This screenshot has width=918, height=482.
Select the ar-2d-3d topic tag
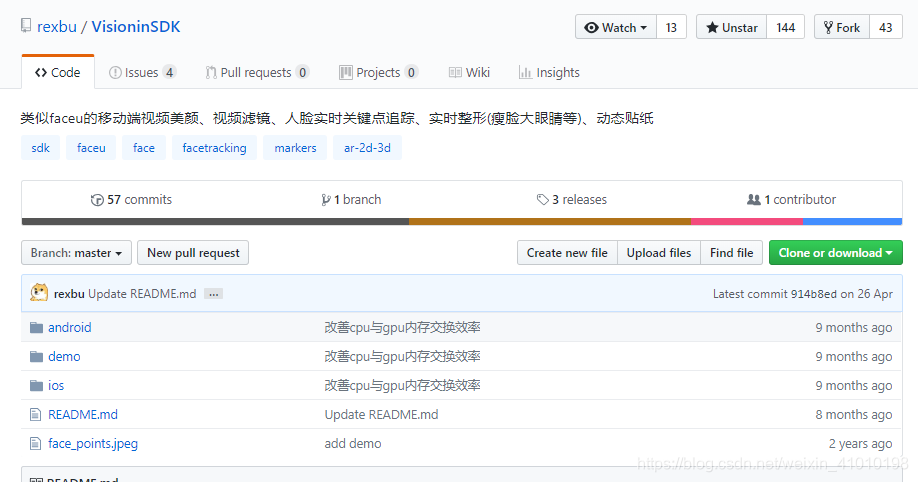367,148
